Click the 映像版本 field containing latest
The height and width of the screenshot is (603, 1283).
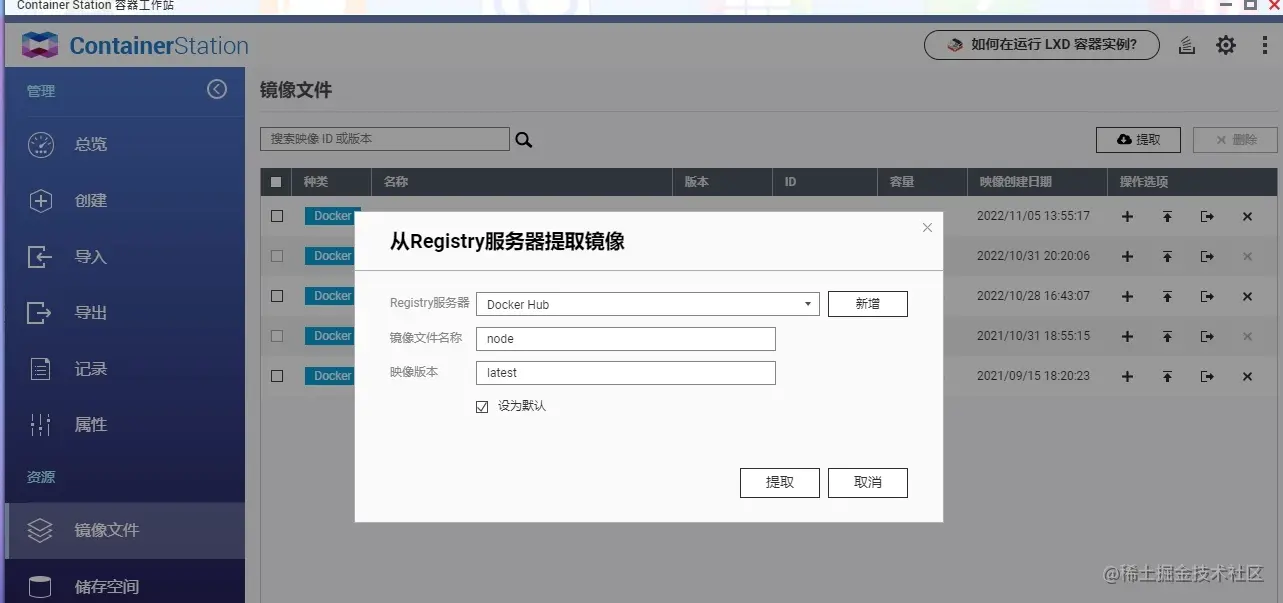[x=626, y=373]
